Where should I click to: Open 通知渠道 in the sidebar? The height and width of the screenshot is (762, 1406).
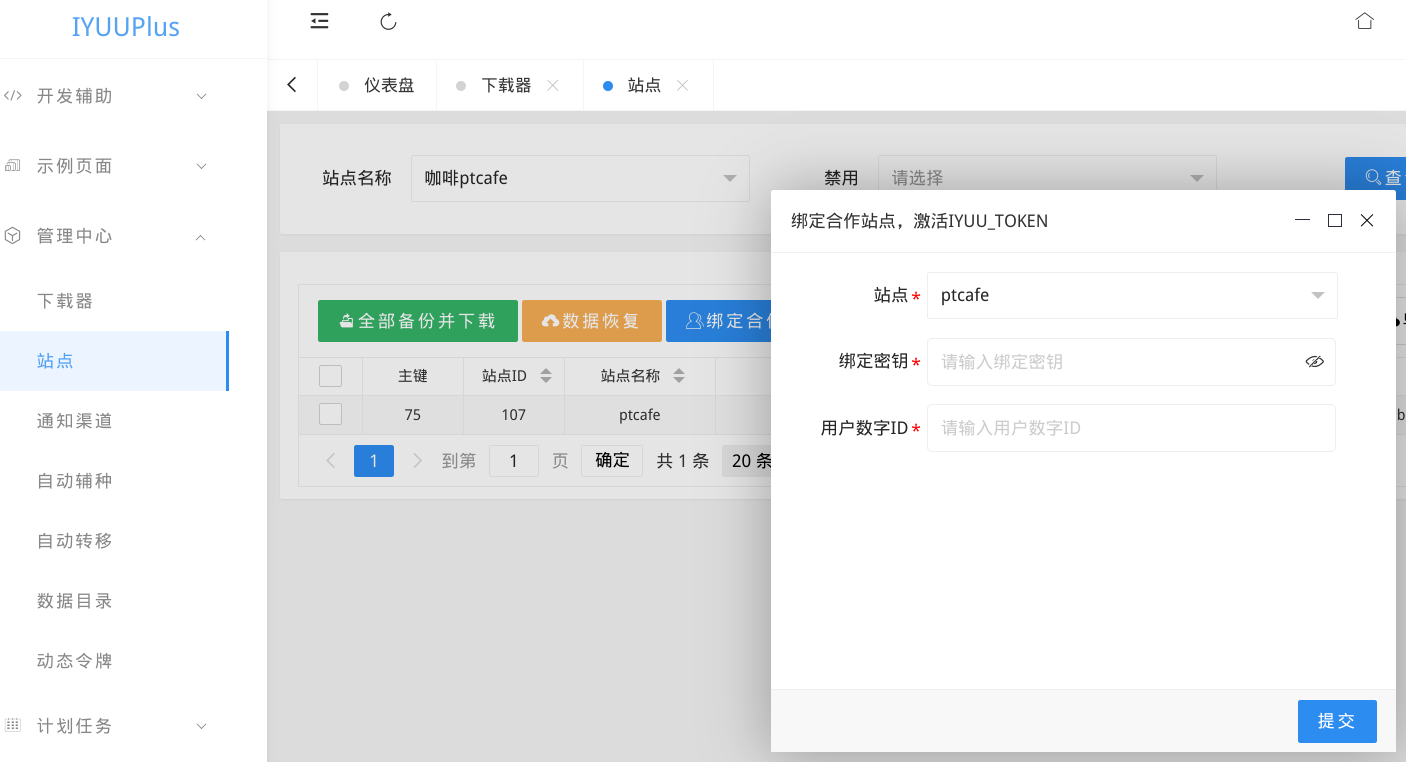pyautogui.click(x=114, y=421)
